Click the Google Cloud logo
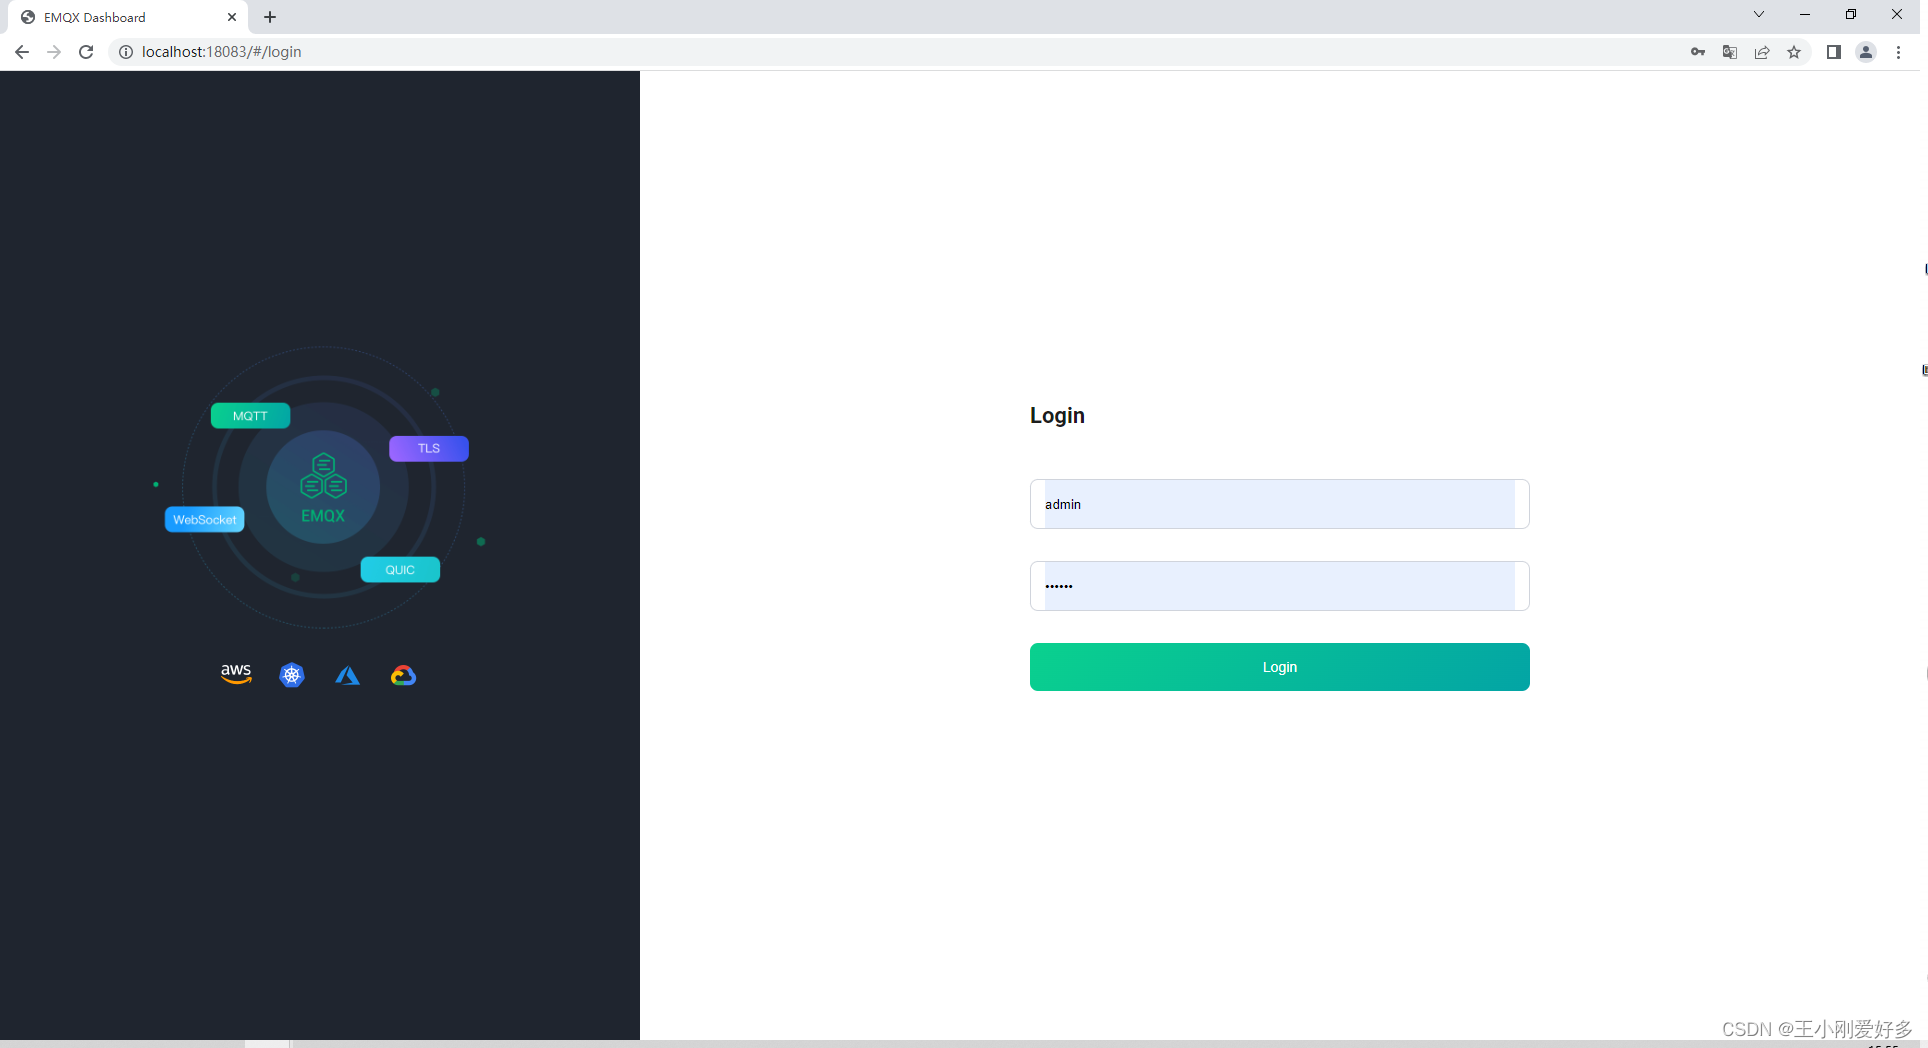1928x1048 pixels. click(x=403, y=676)
